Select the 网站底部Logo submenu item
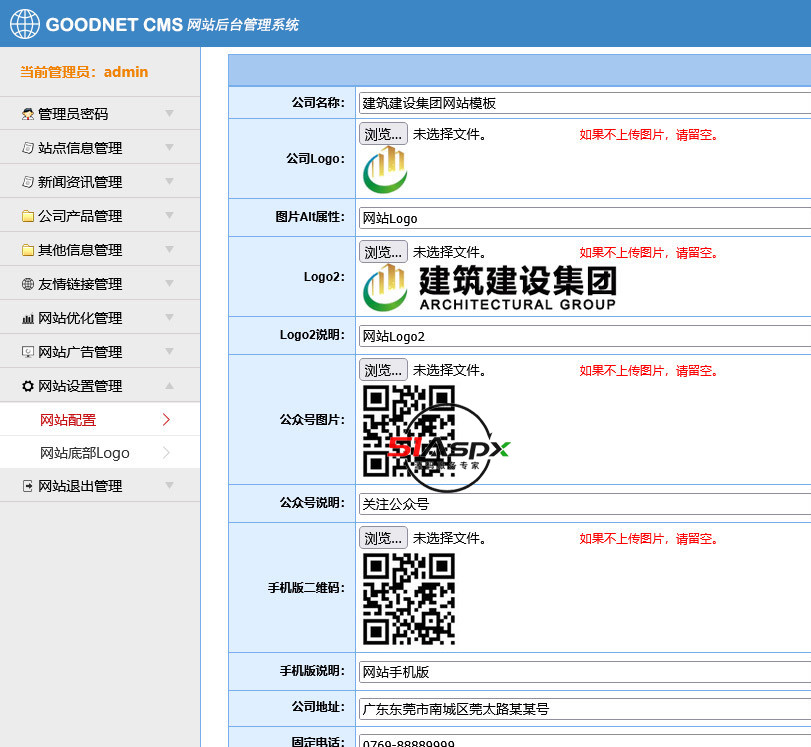This screenshot has width=811, height=747. tap(100, 453)
